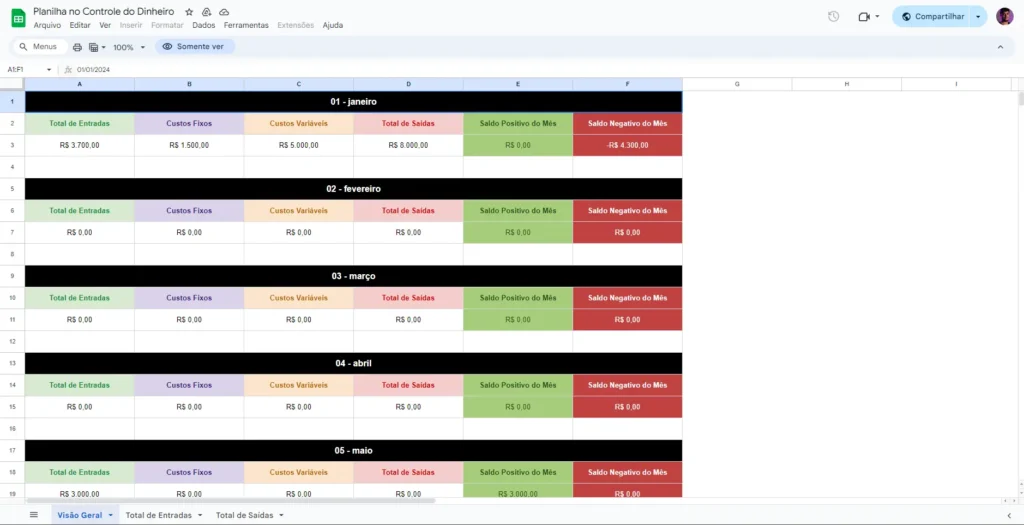Screen dimensions: 1024x525
Task: Open the all sheets list icon
Action: pos(34,515)
